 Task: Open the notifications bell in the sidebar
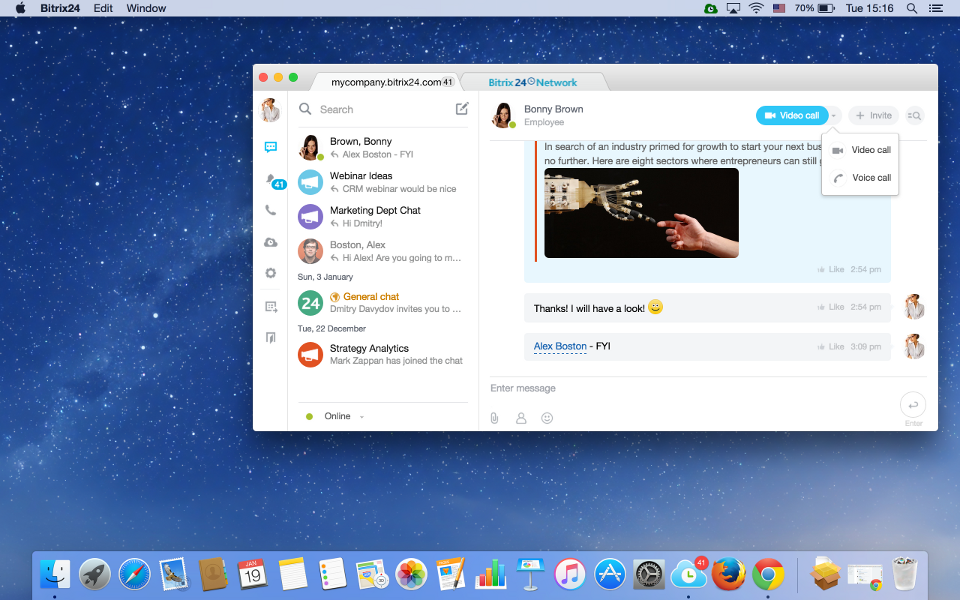pos(270,179)
